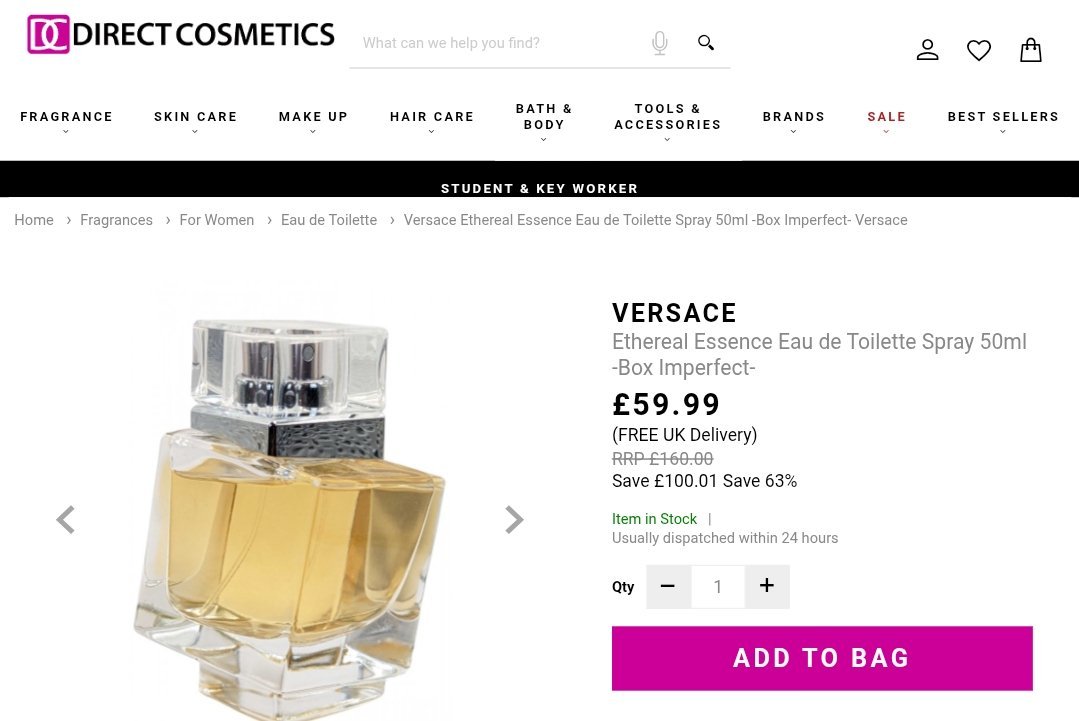Add the perfume to bag

pyautogui.click(x=822, y=658)
